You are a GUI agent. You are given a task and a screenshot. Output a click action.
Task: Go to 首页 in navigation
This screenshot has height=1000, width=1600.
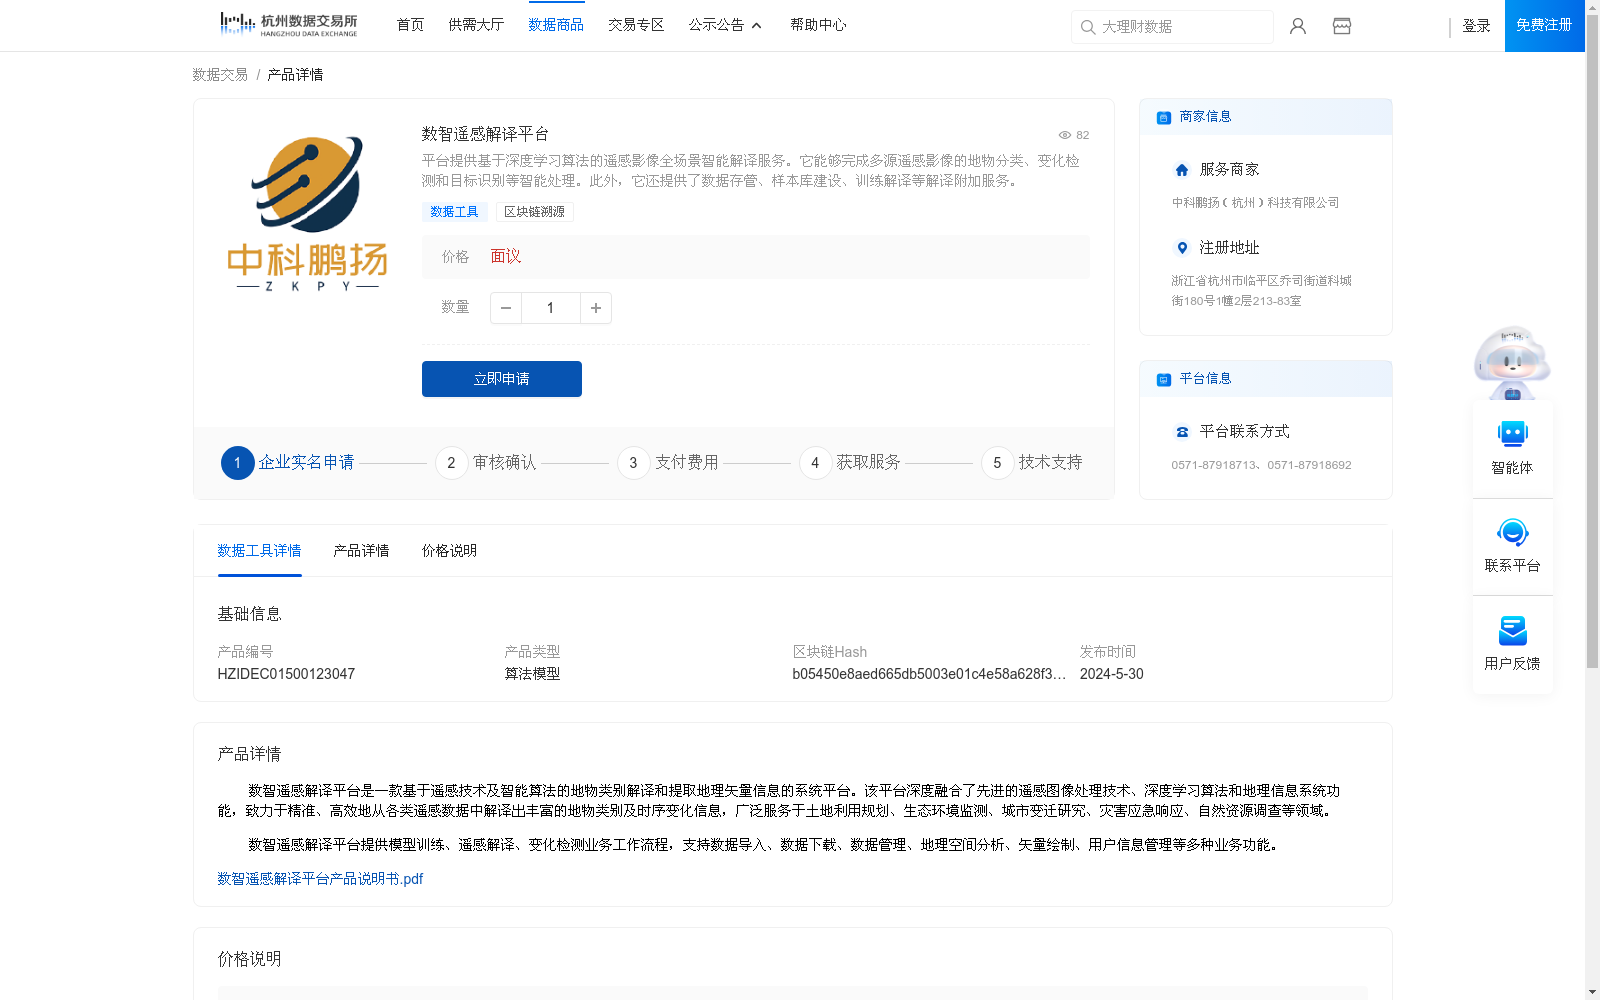click(x=410, y=25)
